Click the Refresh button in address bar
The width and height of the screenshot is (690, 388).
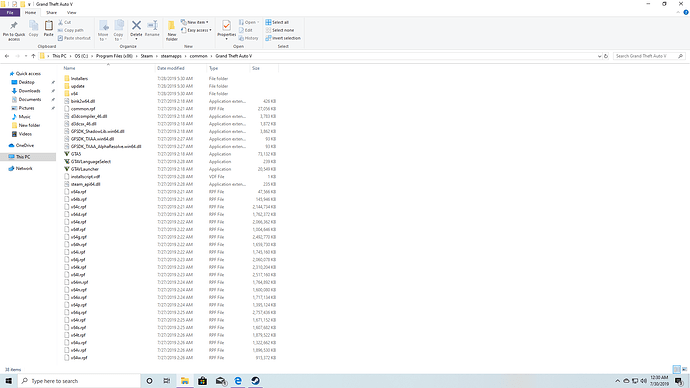[x=606, y=56]
